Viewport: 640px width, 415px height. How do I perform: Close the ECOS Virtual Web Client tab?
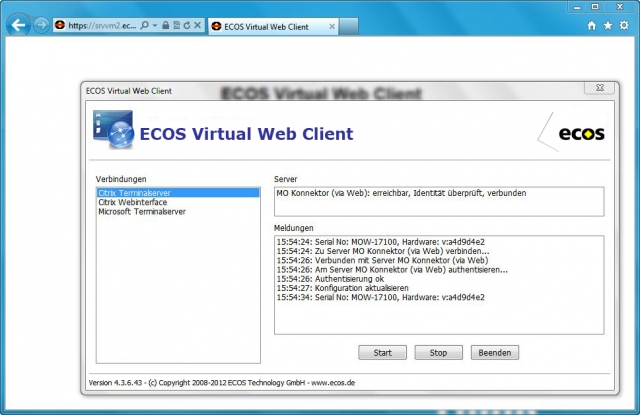point(332,27)
